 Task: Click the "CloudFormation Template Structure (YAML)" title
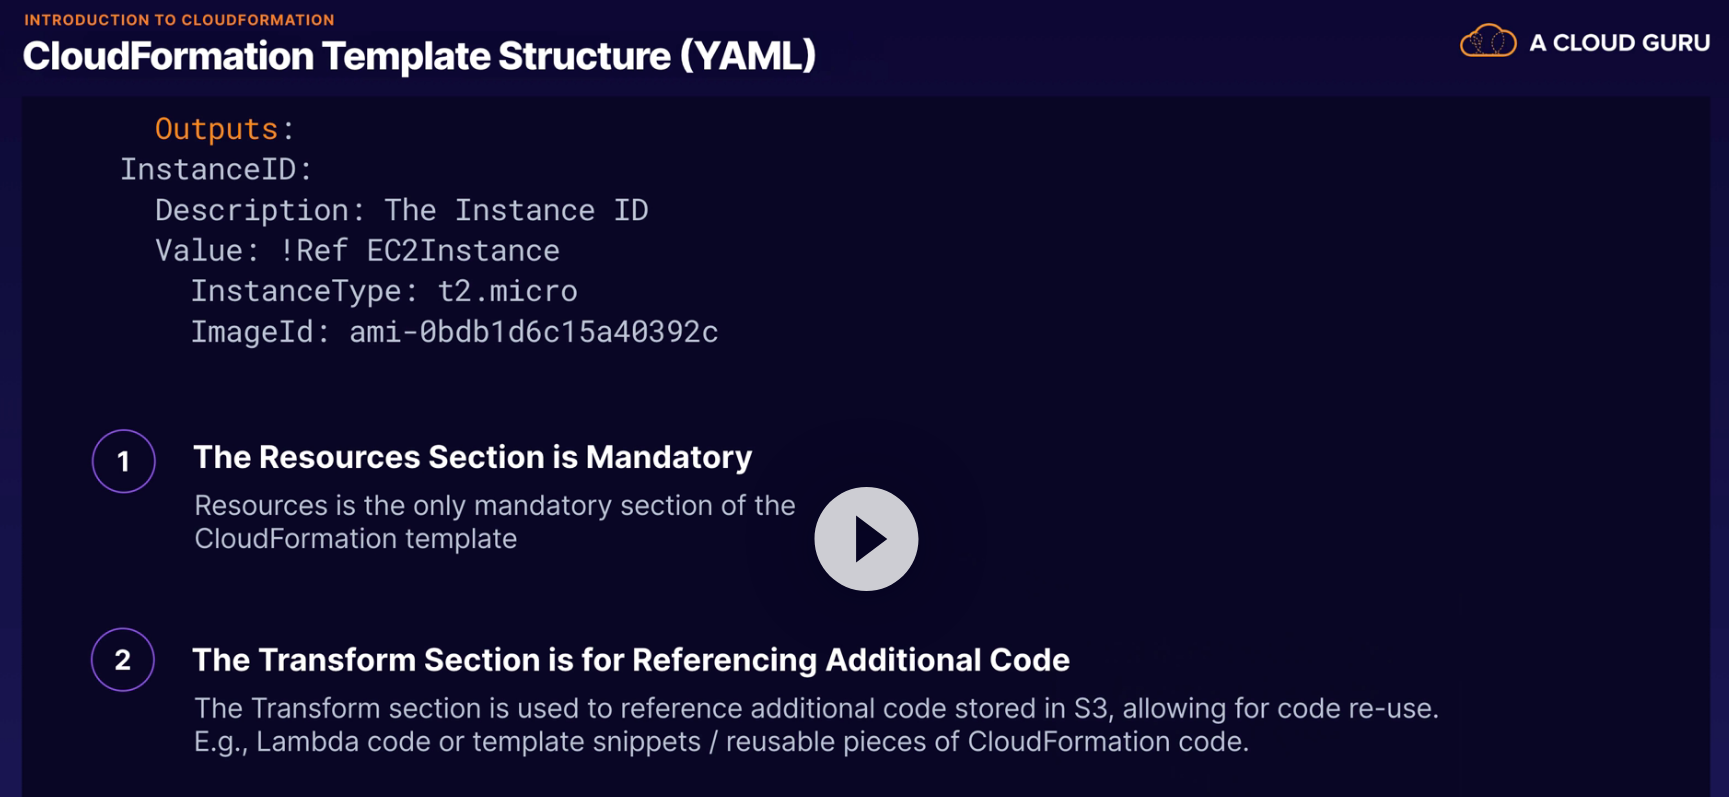(x=419, y=56)
